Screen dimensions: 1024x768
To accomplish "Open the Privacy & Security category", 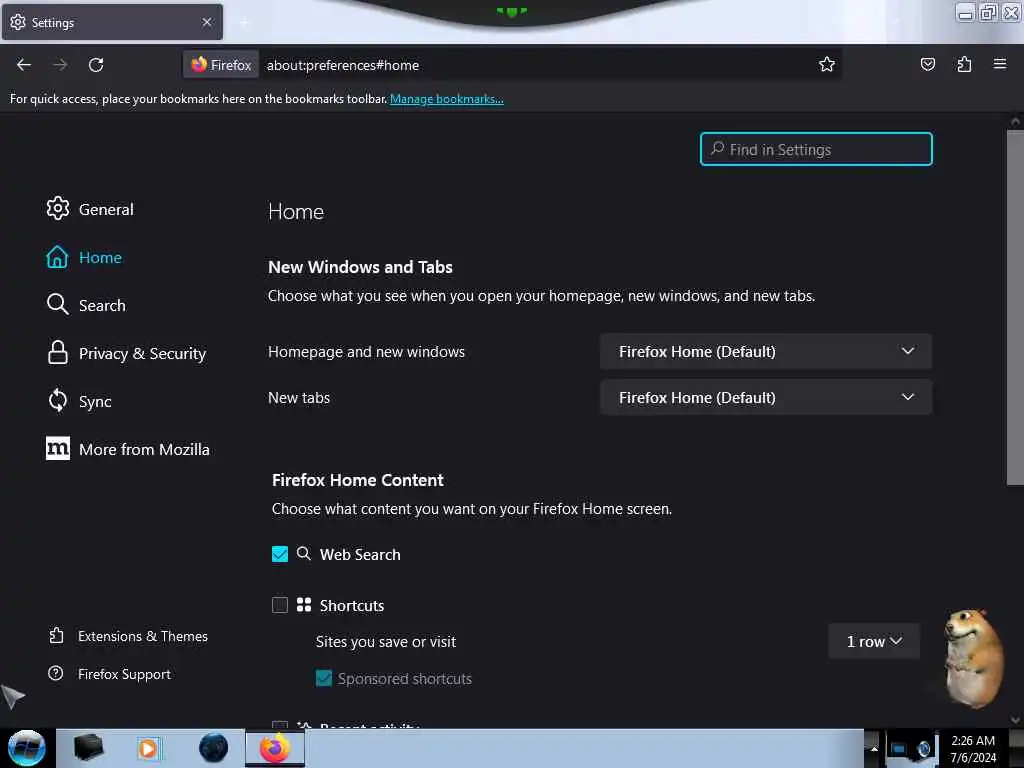I will (126, 353).
